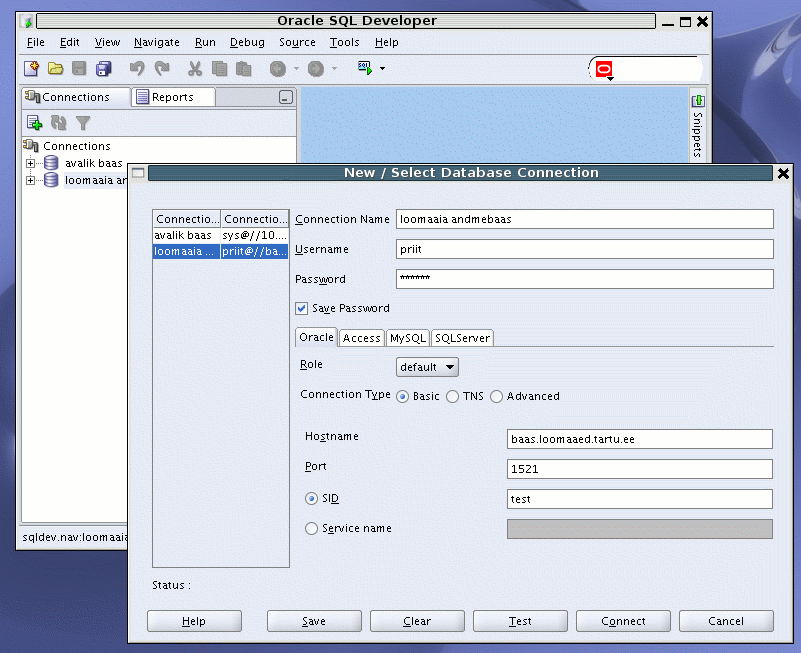
Task: Click the dialog window menu icon
Action: pyautogui.click(x=138, y=173)
